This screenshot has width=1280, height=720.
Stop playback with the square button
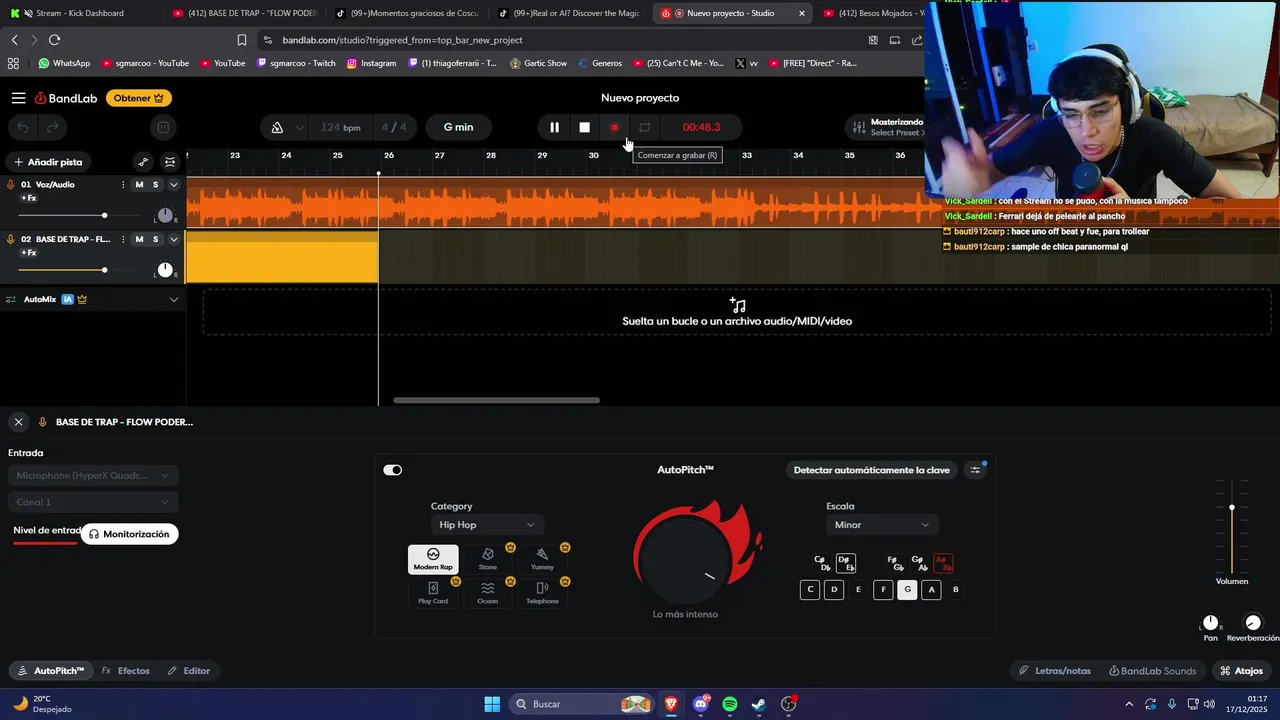point(584,127)
